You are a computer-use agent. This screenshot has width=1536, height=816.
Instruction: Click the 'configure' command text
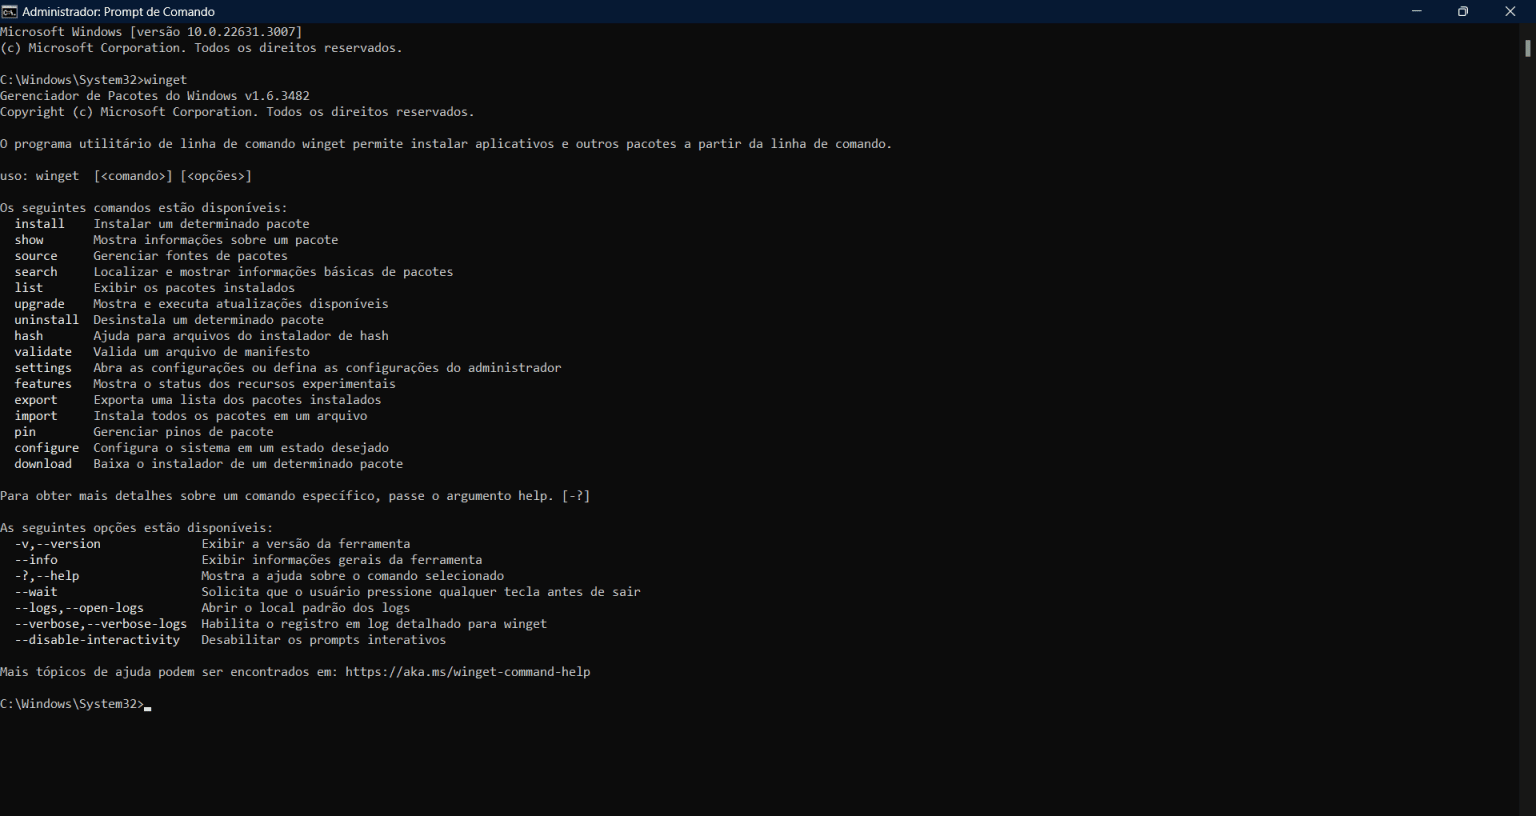46,447
